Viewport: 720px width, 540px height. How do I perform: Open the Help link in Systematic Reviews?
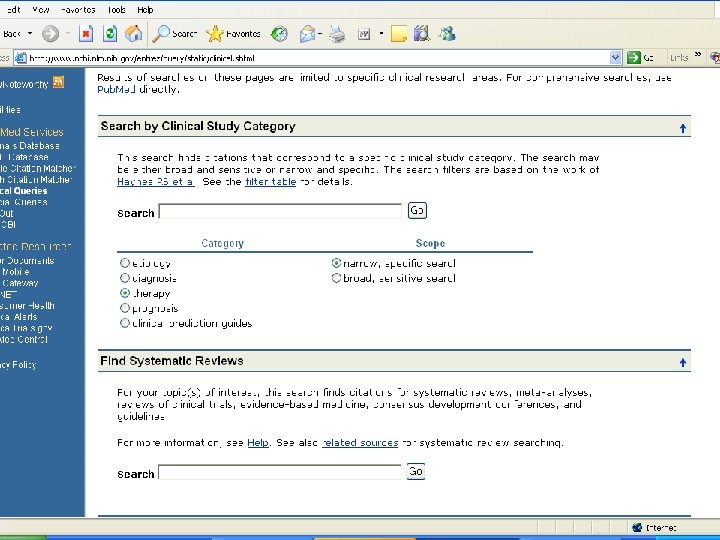click(258, 443)
